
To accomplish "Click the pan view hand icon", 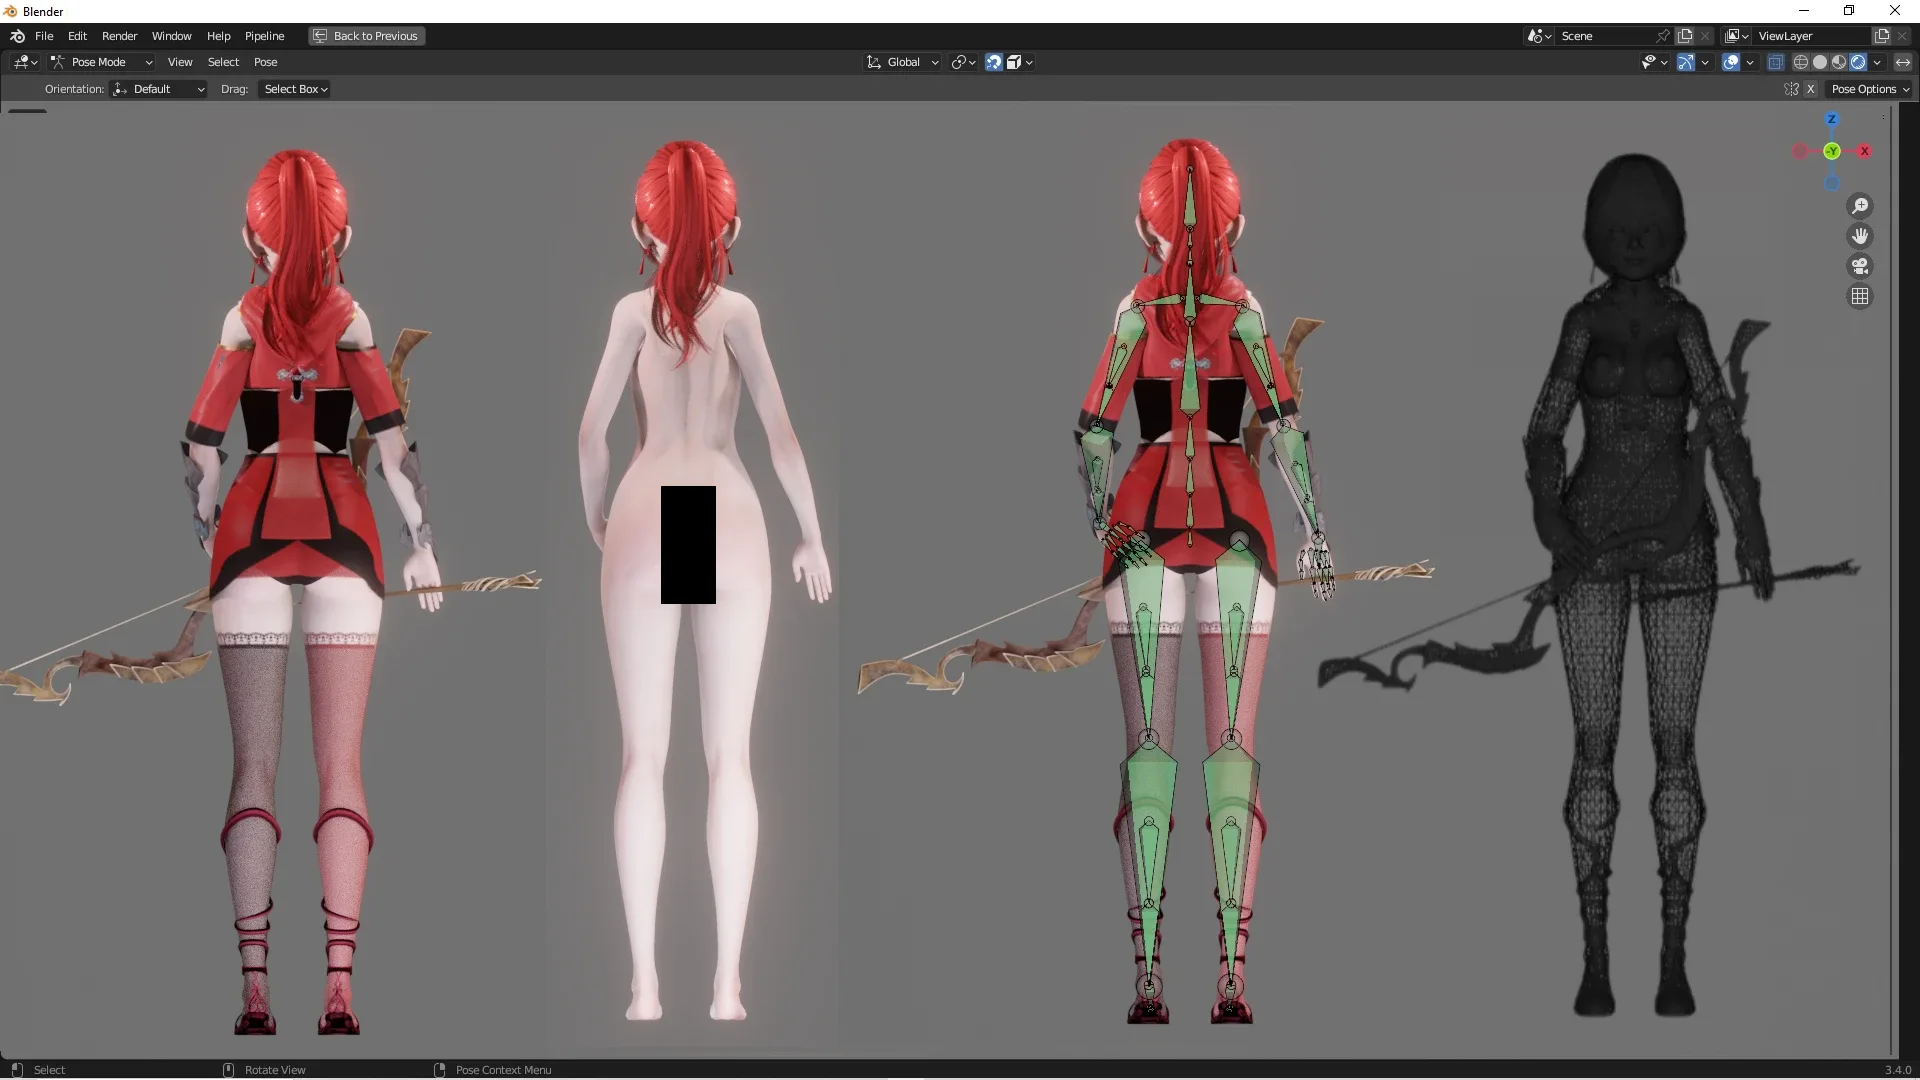I will 1859,236.
